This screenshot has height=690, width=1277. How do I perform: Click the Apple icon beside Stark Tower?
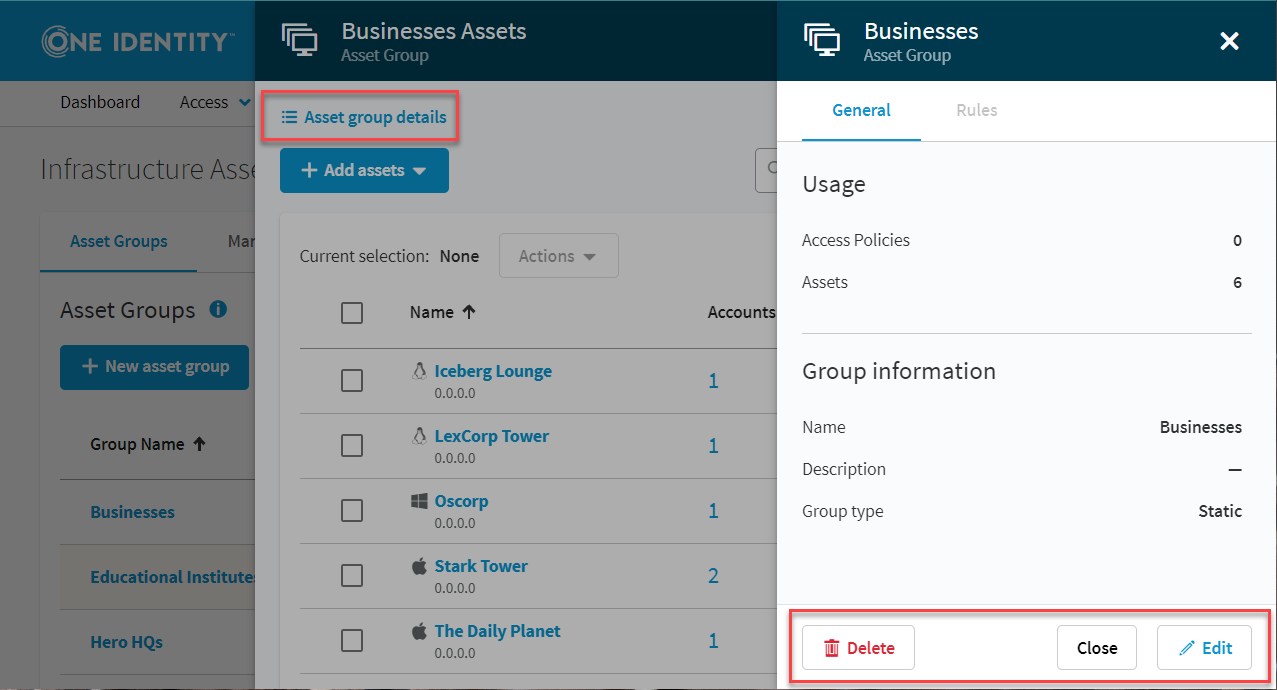click(x=419, y=566)
